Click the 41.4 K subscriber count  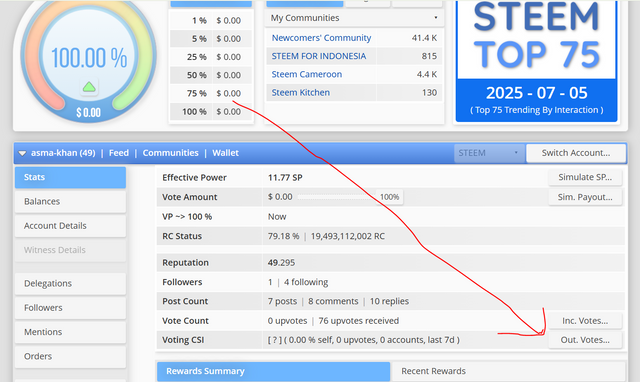tap(424, 38)
